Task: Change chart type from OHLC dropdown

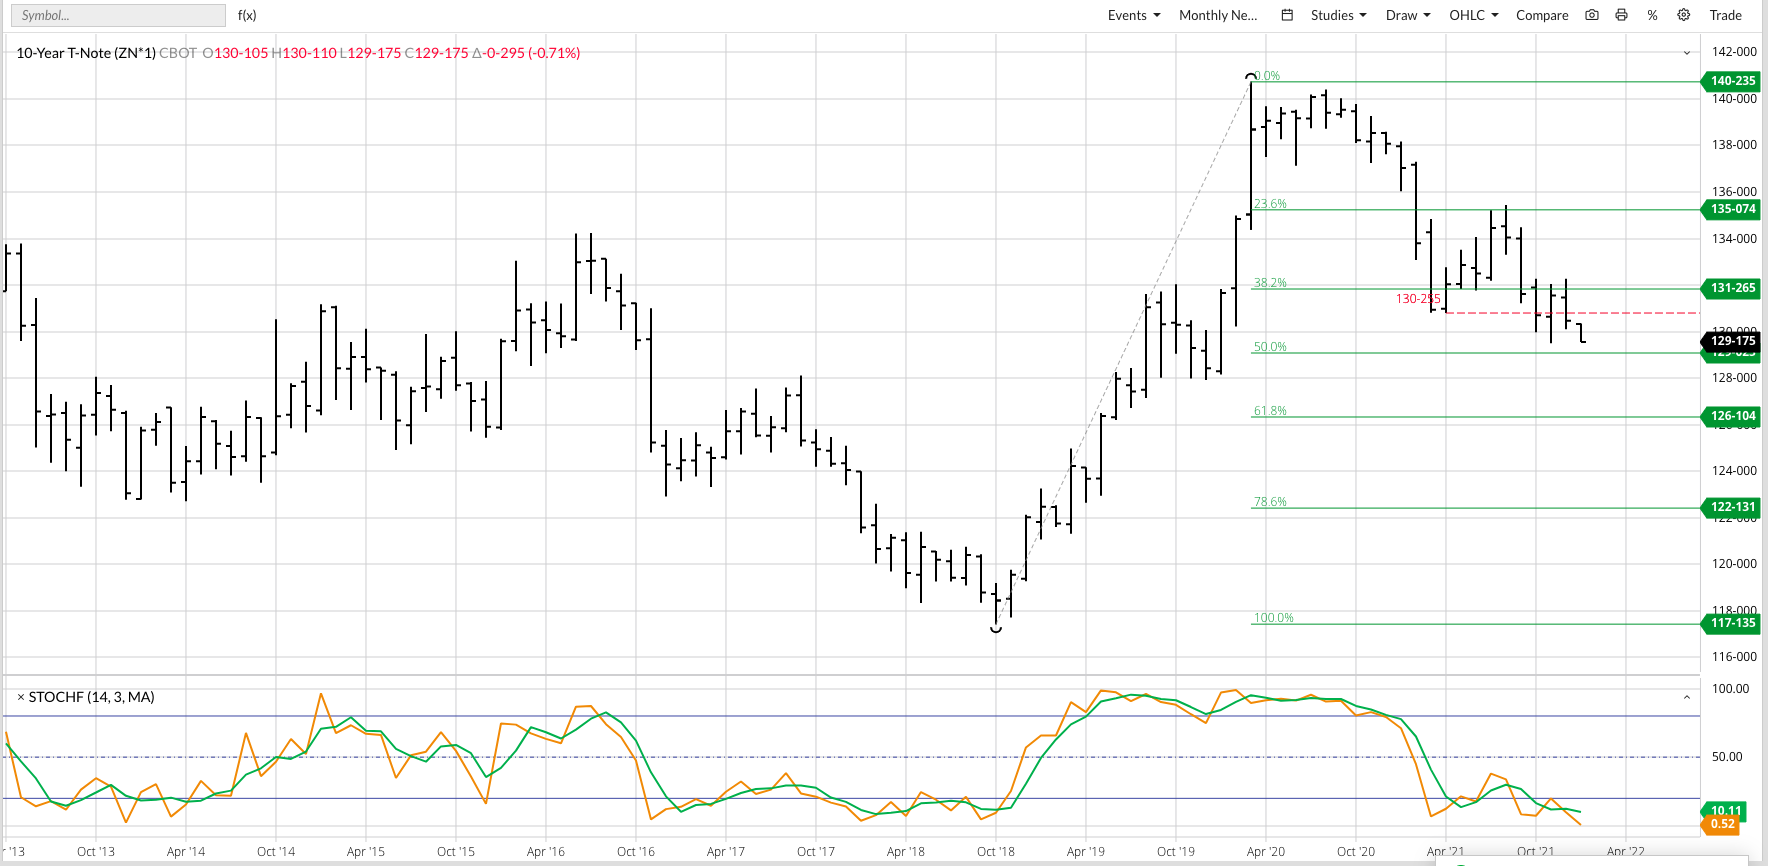Action: (1473, 15)
